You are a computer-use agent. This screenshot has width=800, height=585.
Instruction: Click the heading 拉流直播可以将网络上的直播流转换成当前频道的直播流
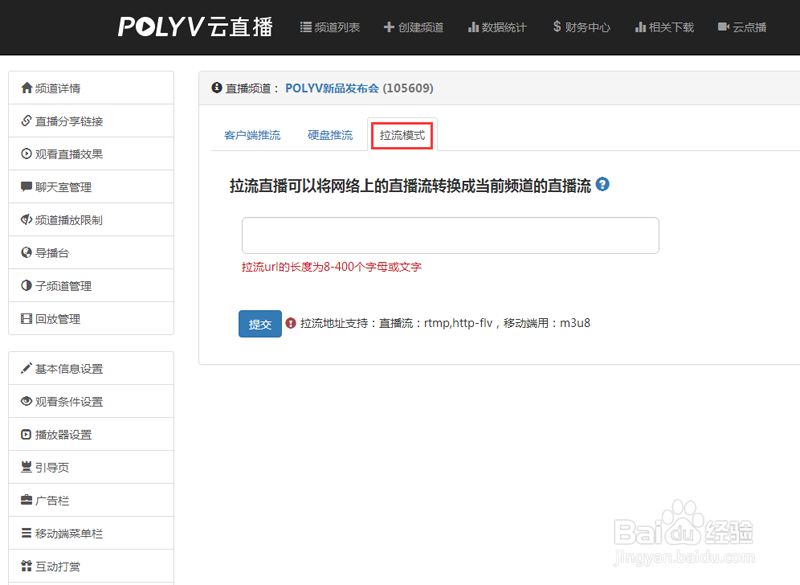410,185
